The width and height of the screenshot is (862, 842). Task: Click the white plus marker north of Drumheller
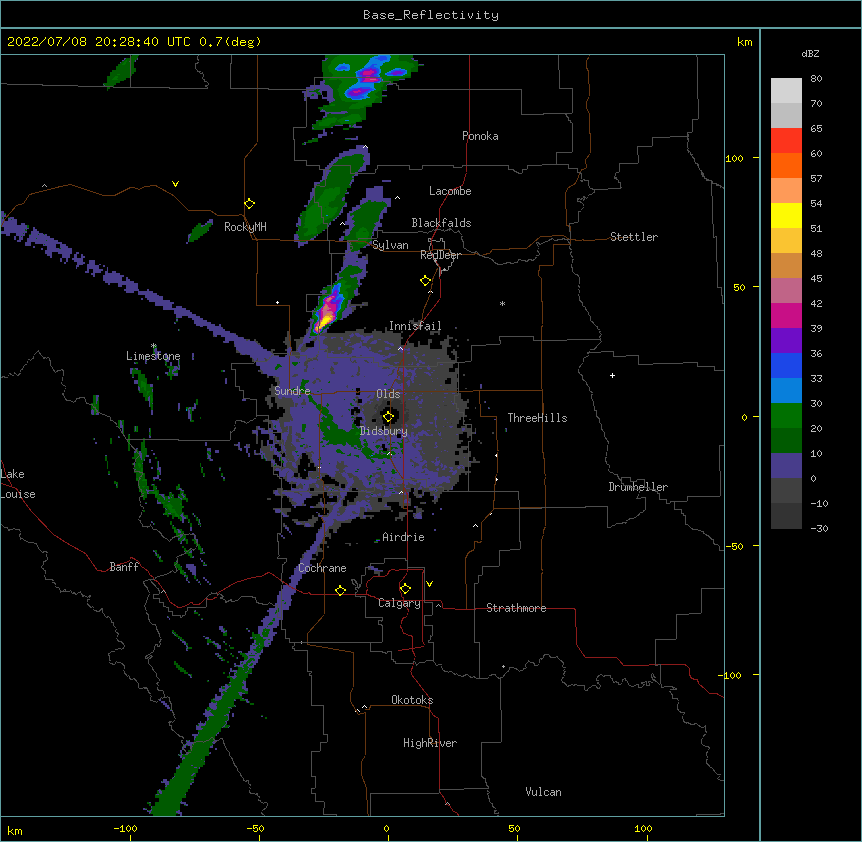(612, 375)
